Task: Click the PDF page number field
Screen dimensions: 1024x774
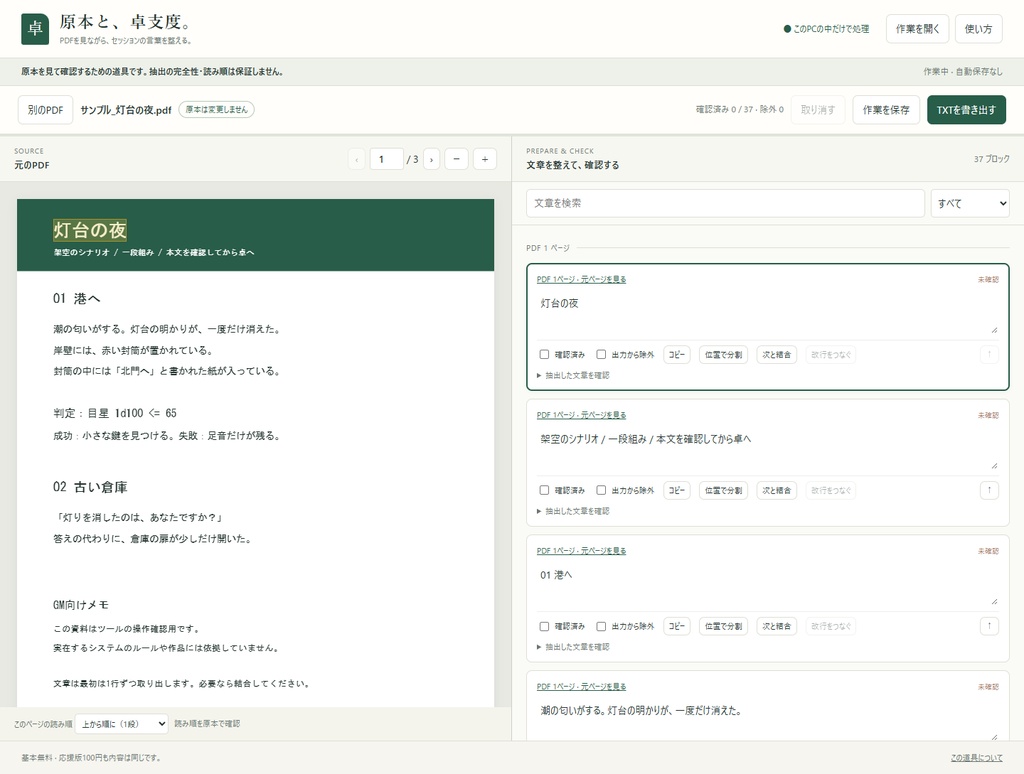Action: click(387, 159)
